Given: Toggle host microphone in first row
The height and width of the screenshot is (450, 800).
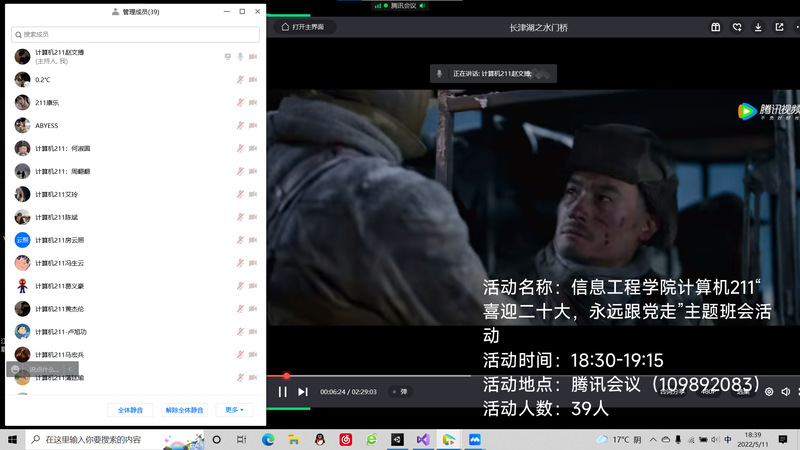Looking at the screenshot, I should click(x=240, y=57).
